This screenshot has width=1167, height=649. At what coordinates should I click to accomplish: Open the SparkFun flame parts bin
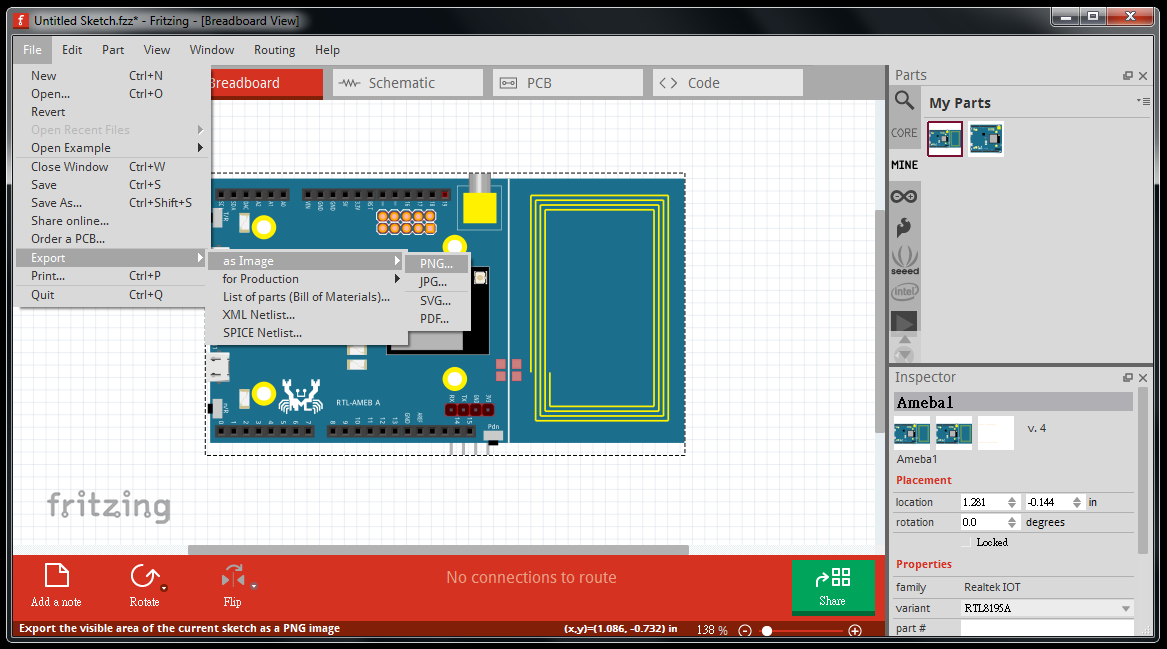pyautogui.click(x=904, y=227)
